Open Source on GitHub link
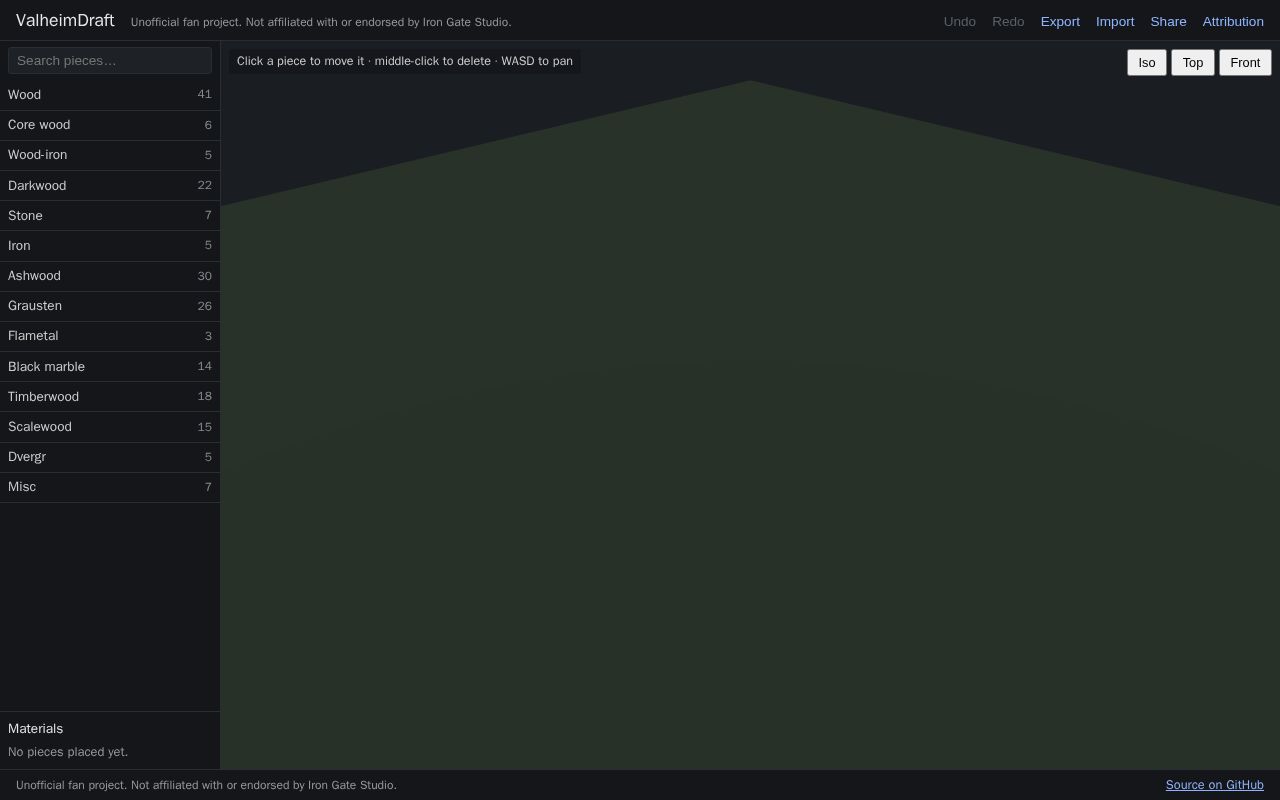 point(1214,785)
